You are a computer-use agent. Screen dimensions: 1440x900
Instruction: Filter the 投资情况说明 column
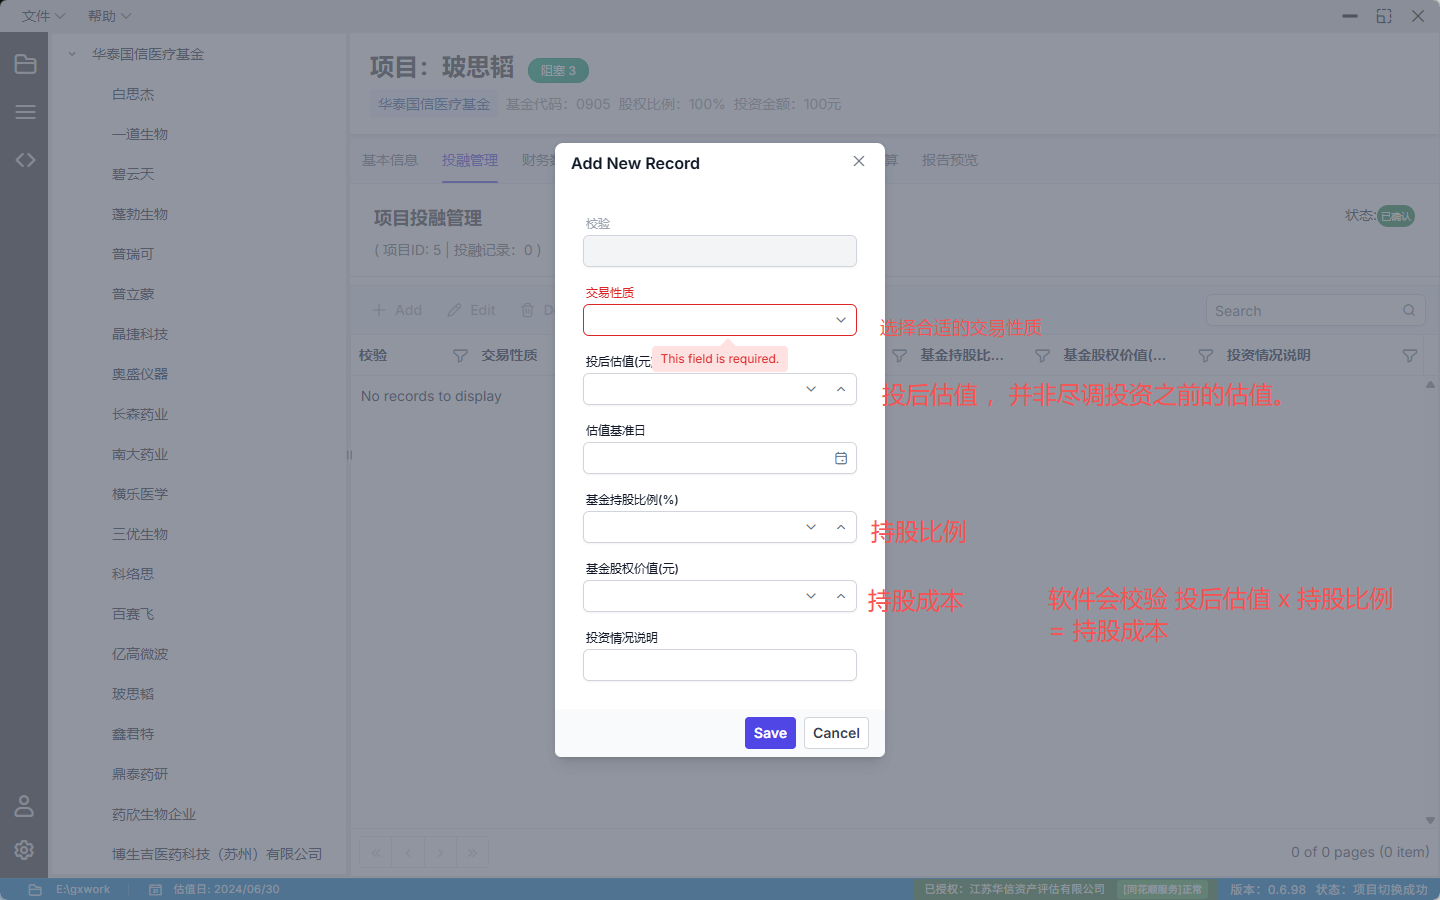point(1410,355)
